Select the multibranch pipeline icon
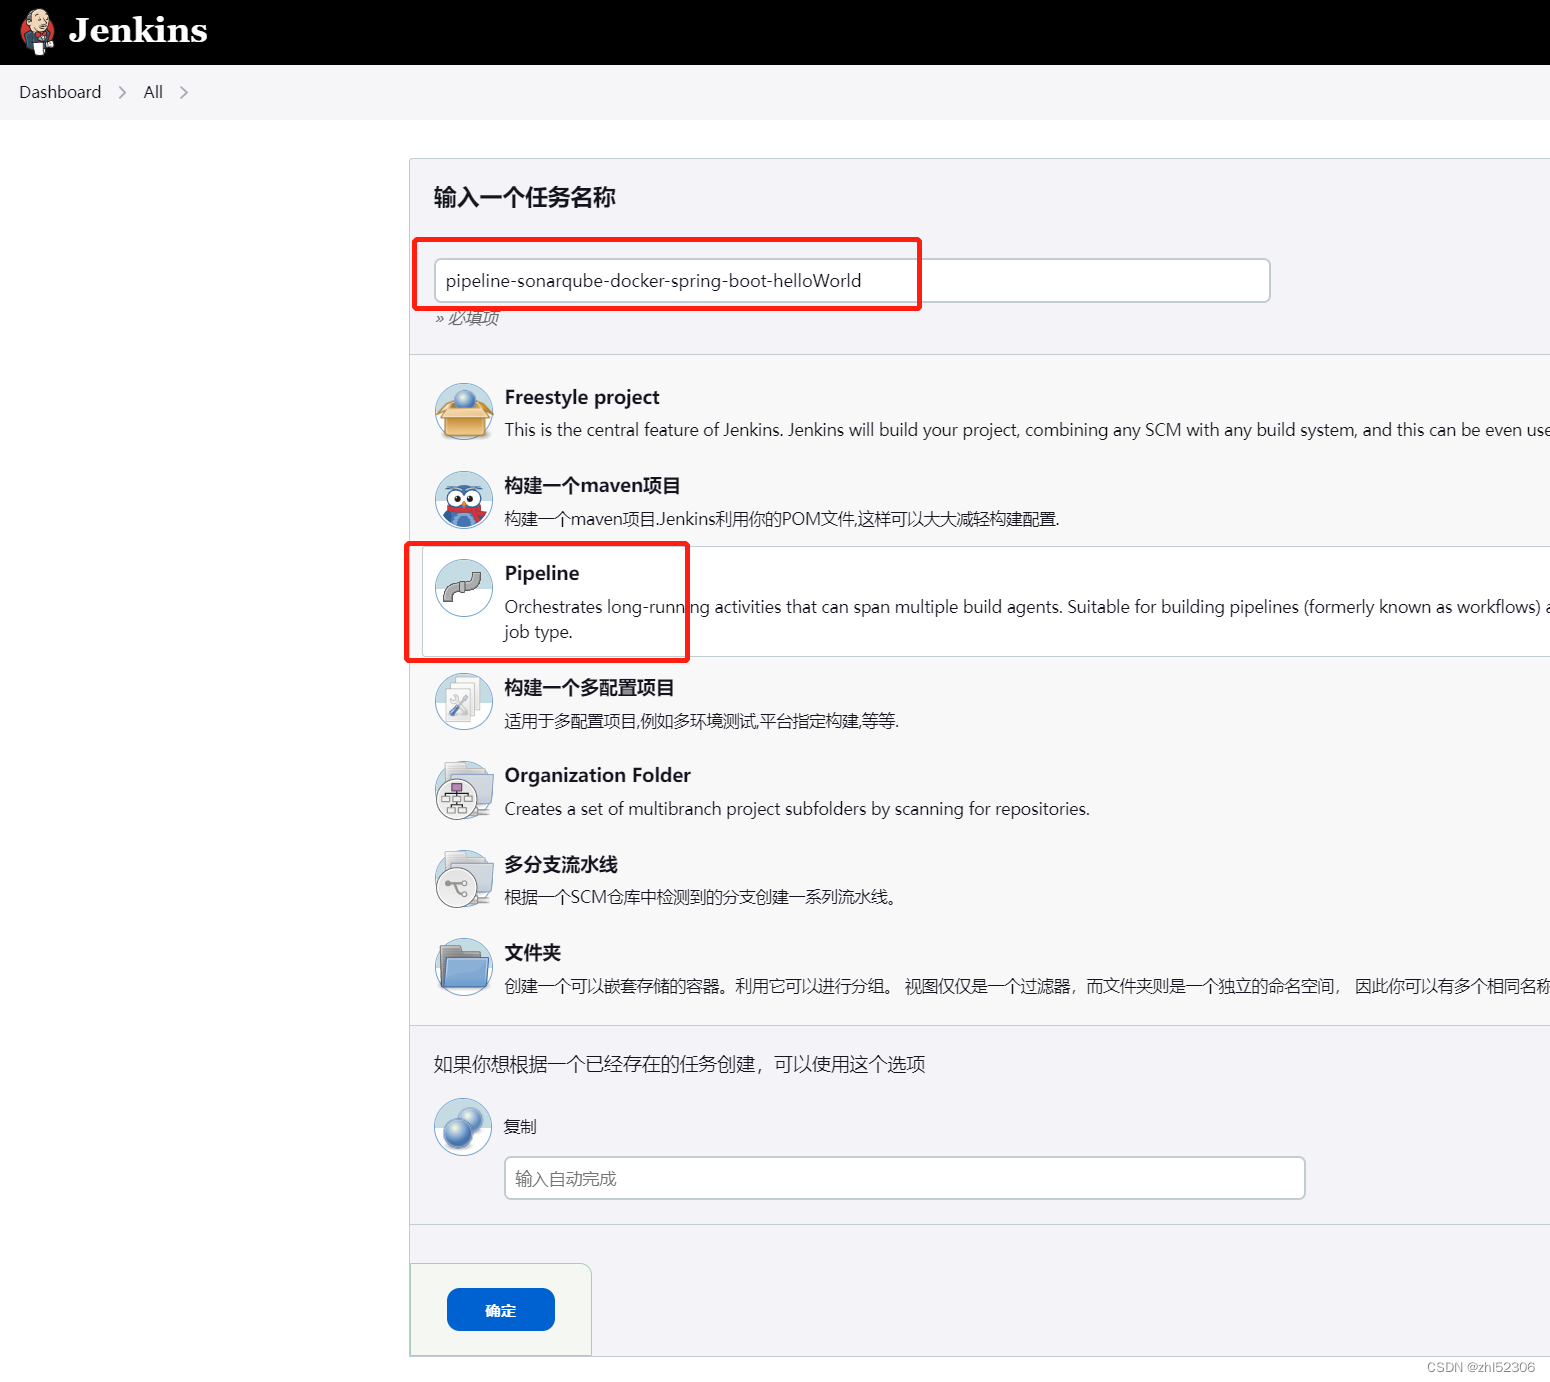 [464, 879]
